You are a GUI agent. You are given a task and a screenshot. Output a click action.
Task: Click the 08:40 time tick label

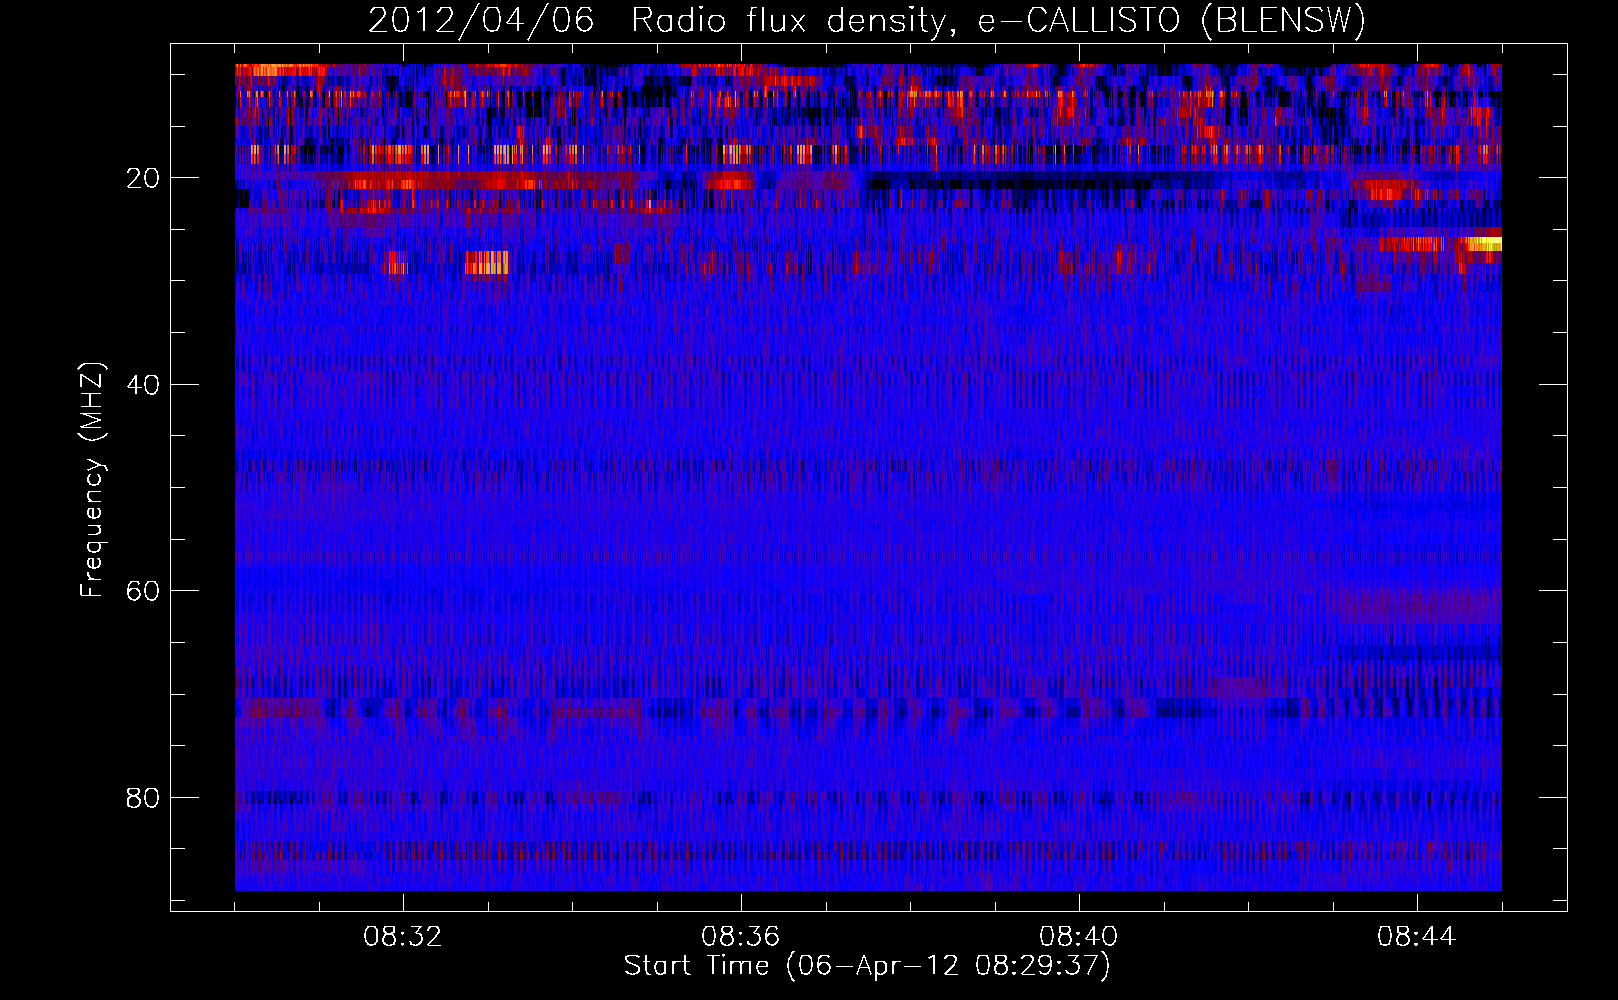point(1079,937)
